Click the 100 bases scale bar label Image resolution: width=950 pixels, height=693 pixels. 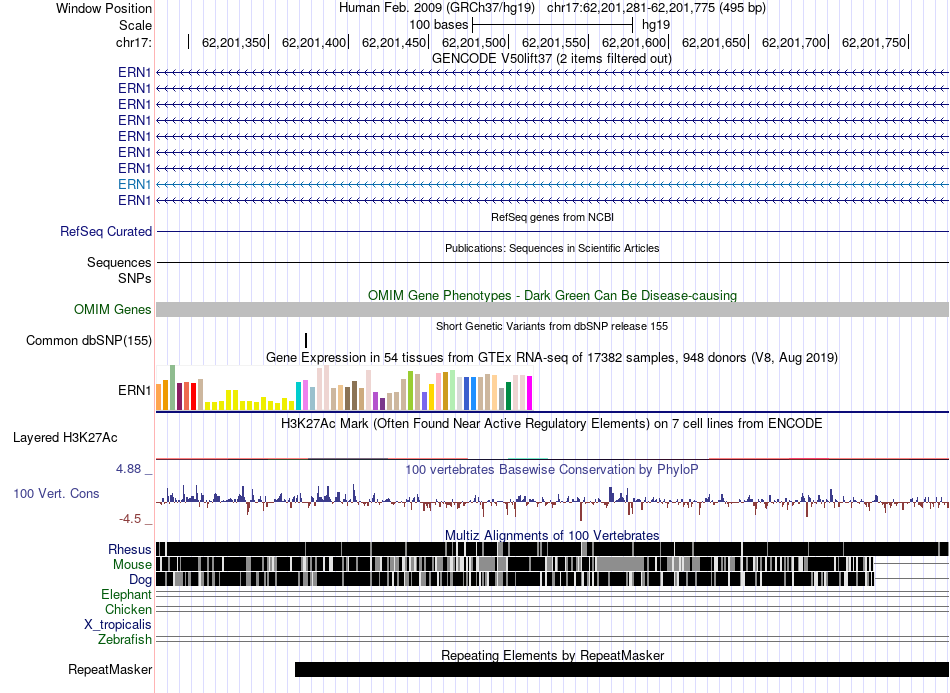(439, 25)
